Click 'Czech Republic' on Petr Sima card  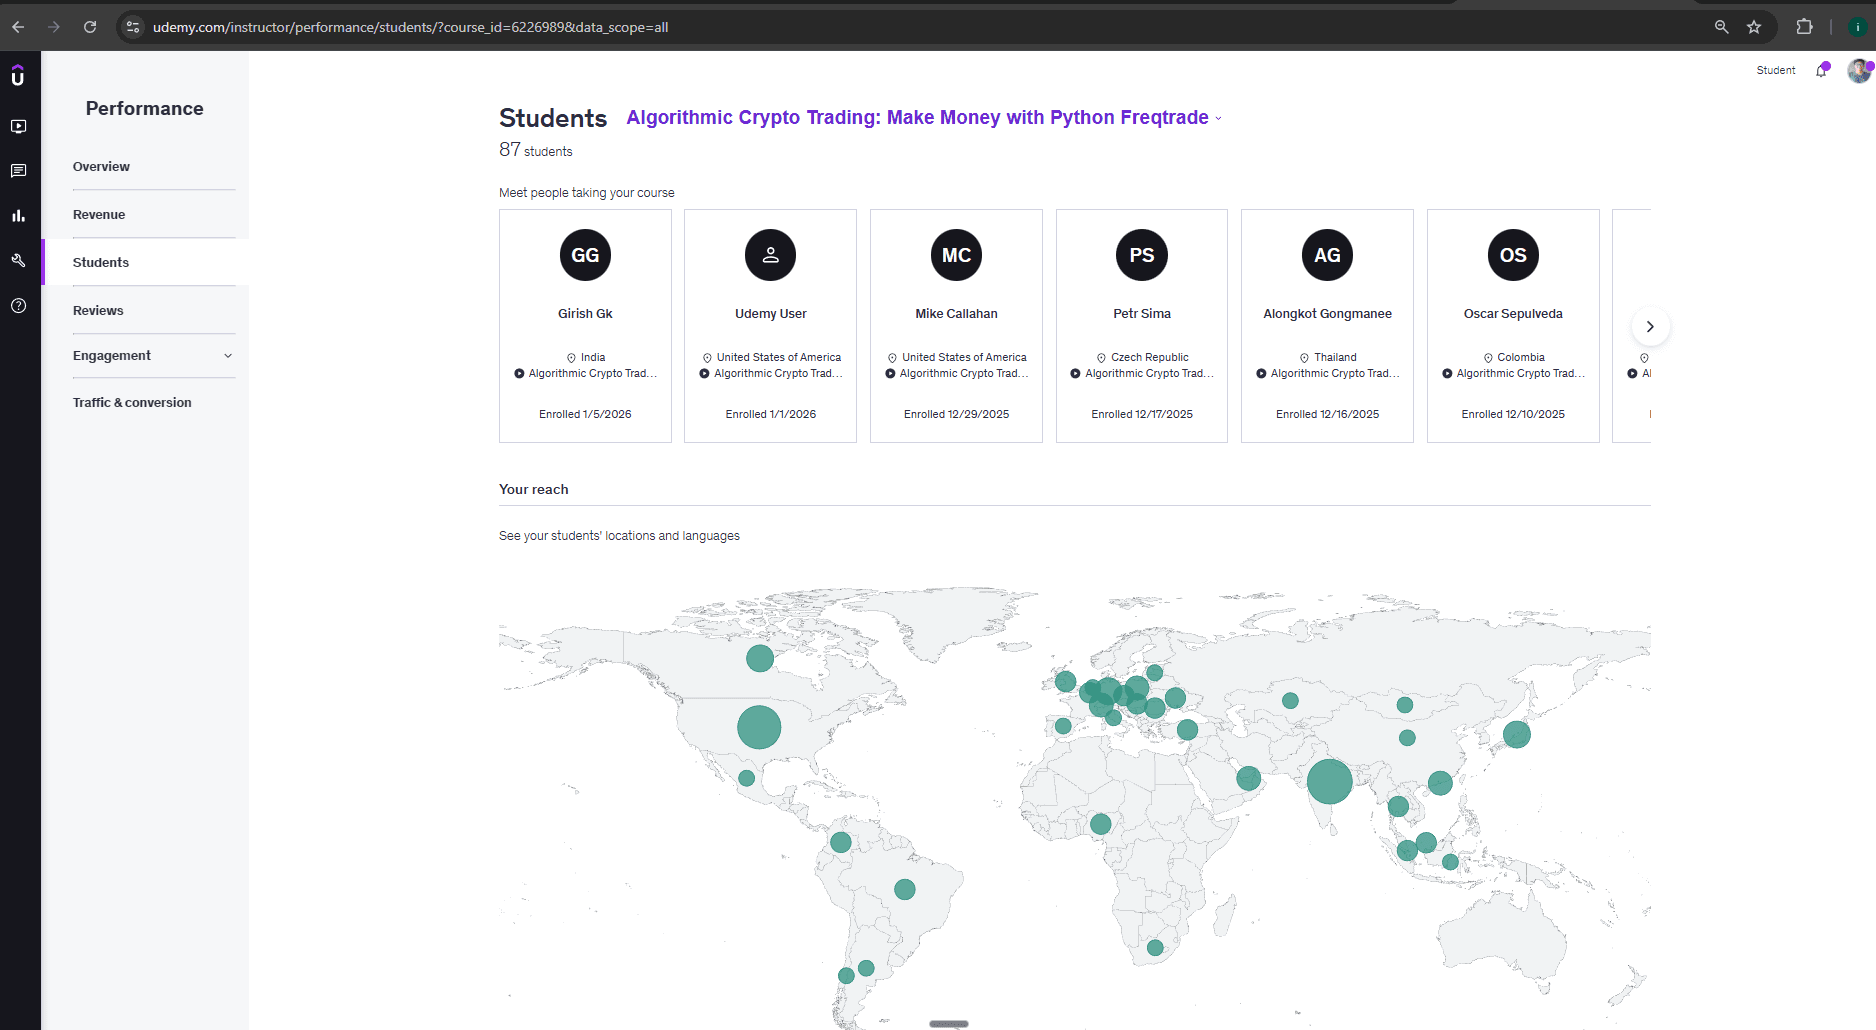coord(1150,357)
